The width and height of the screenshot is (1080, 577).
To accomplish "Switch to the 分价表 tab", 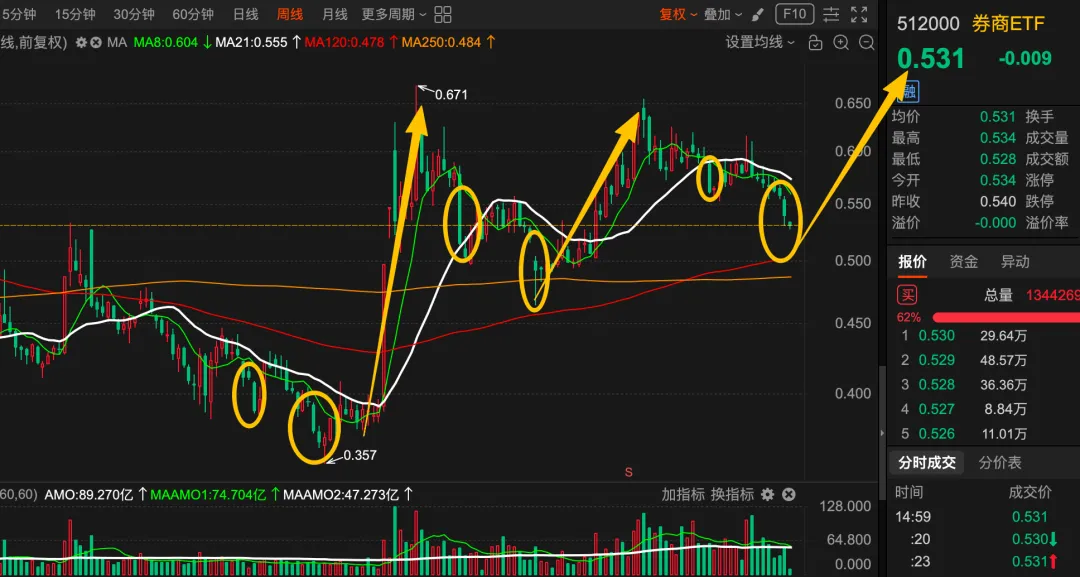I will (1000, 463).
